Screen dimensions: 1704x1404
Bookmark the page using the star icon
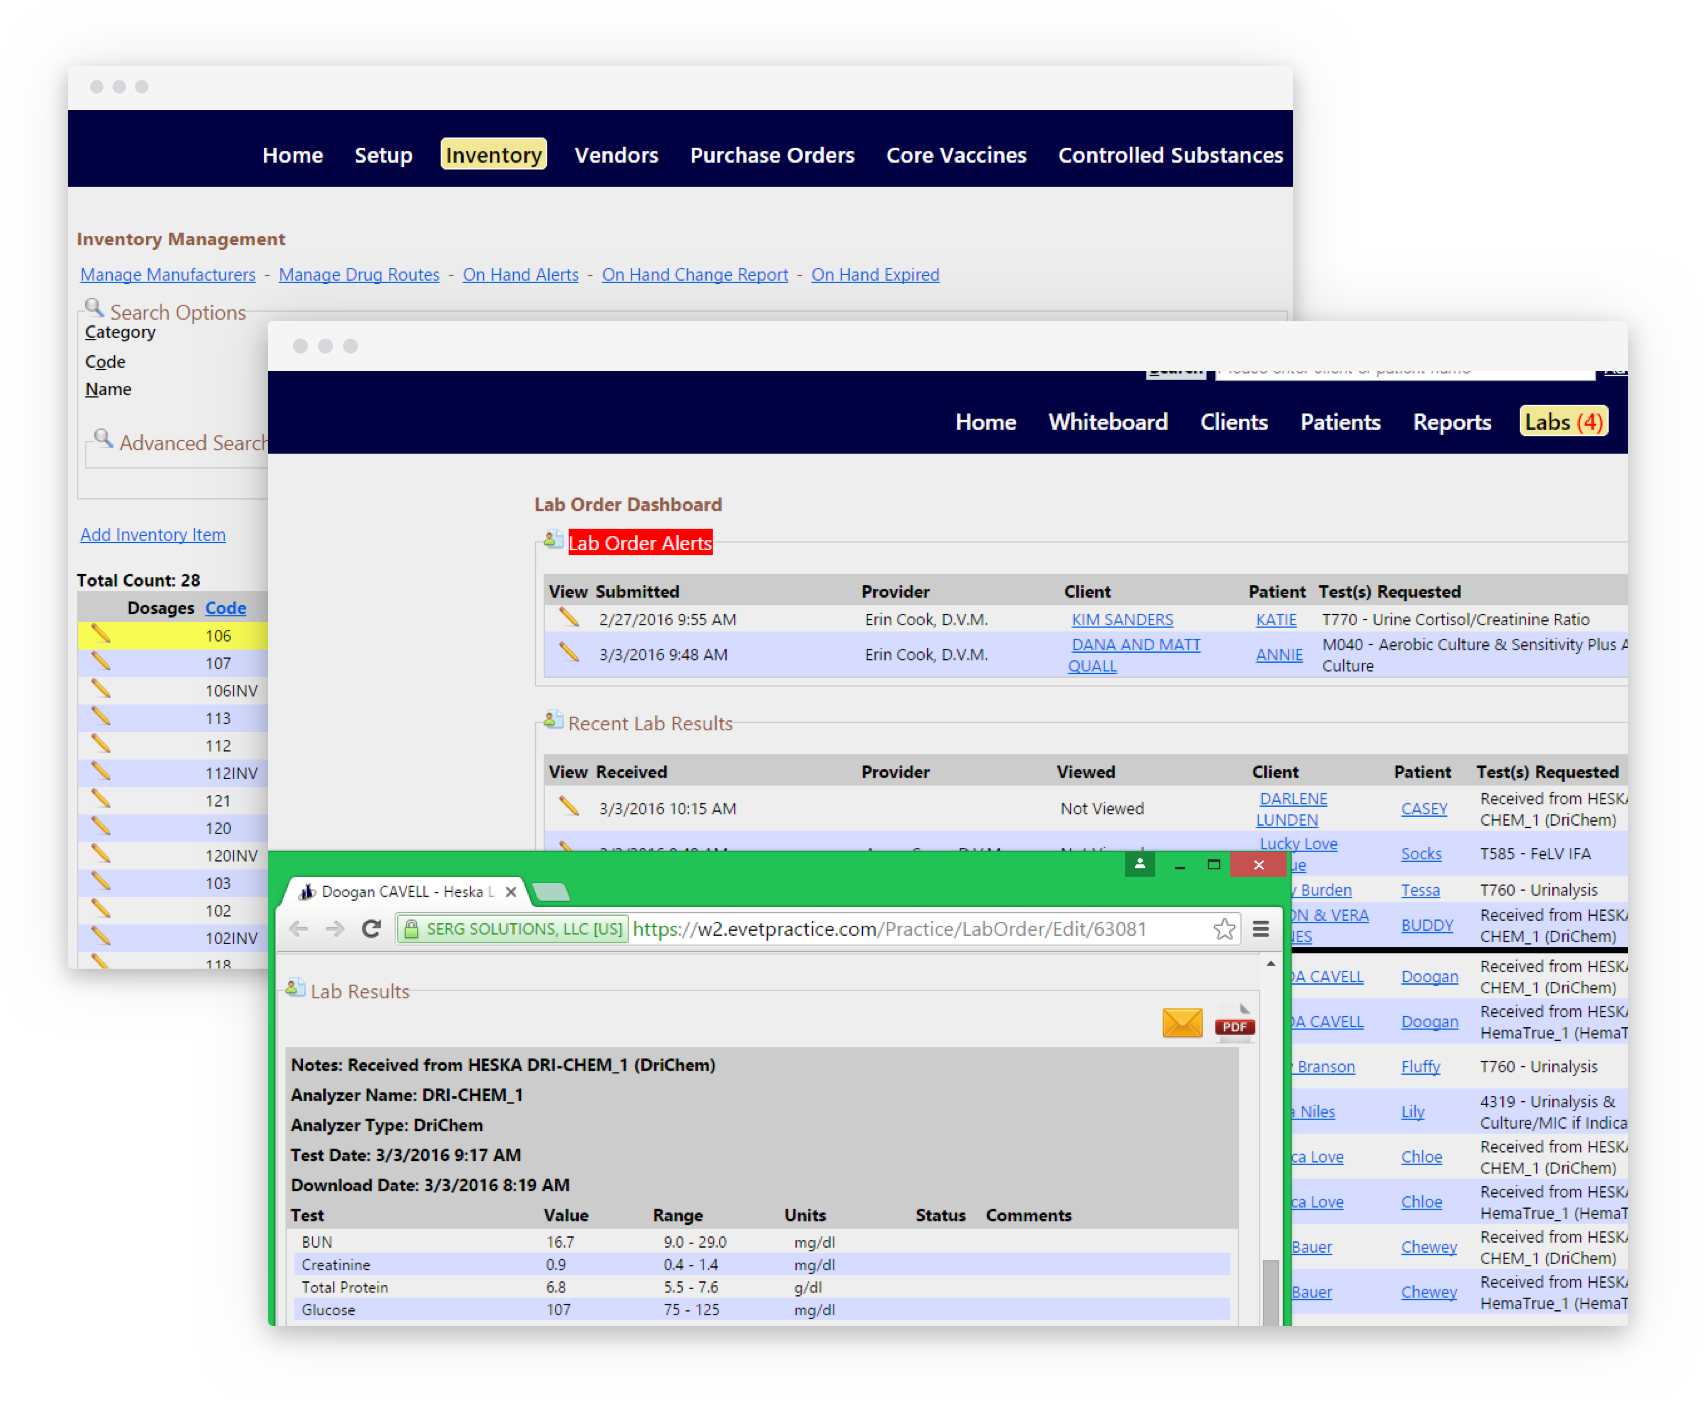point(1224,929)
